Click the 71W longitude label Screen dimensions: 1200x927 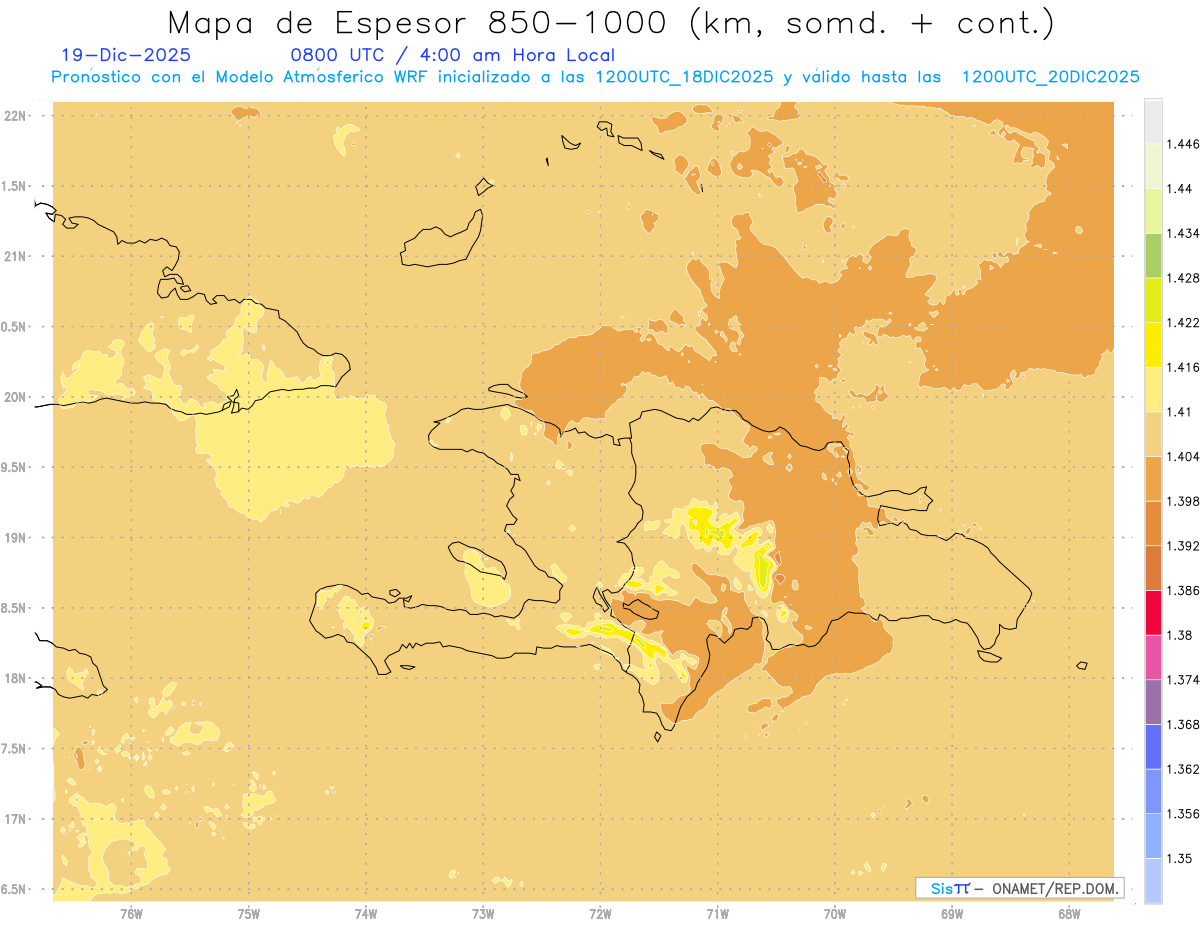point(717,914)
